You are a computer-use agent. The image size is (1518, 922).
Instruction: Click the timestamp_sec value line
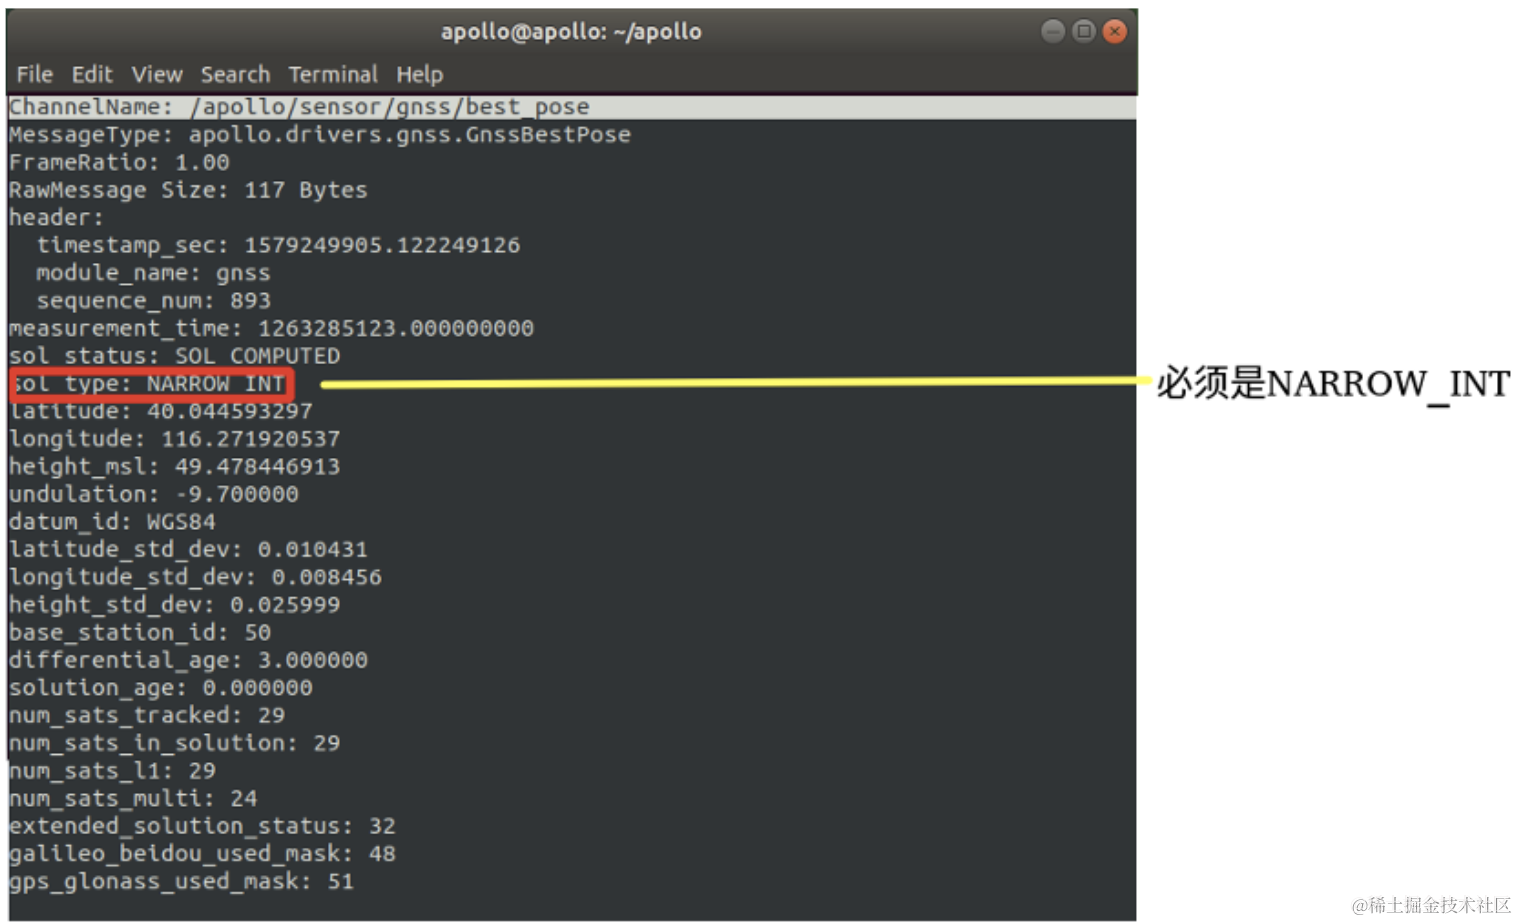[278, 245]
